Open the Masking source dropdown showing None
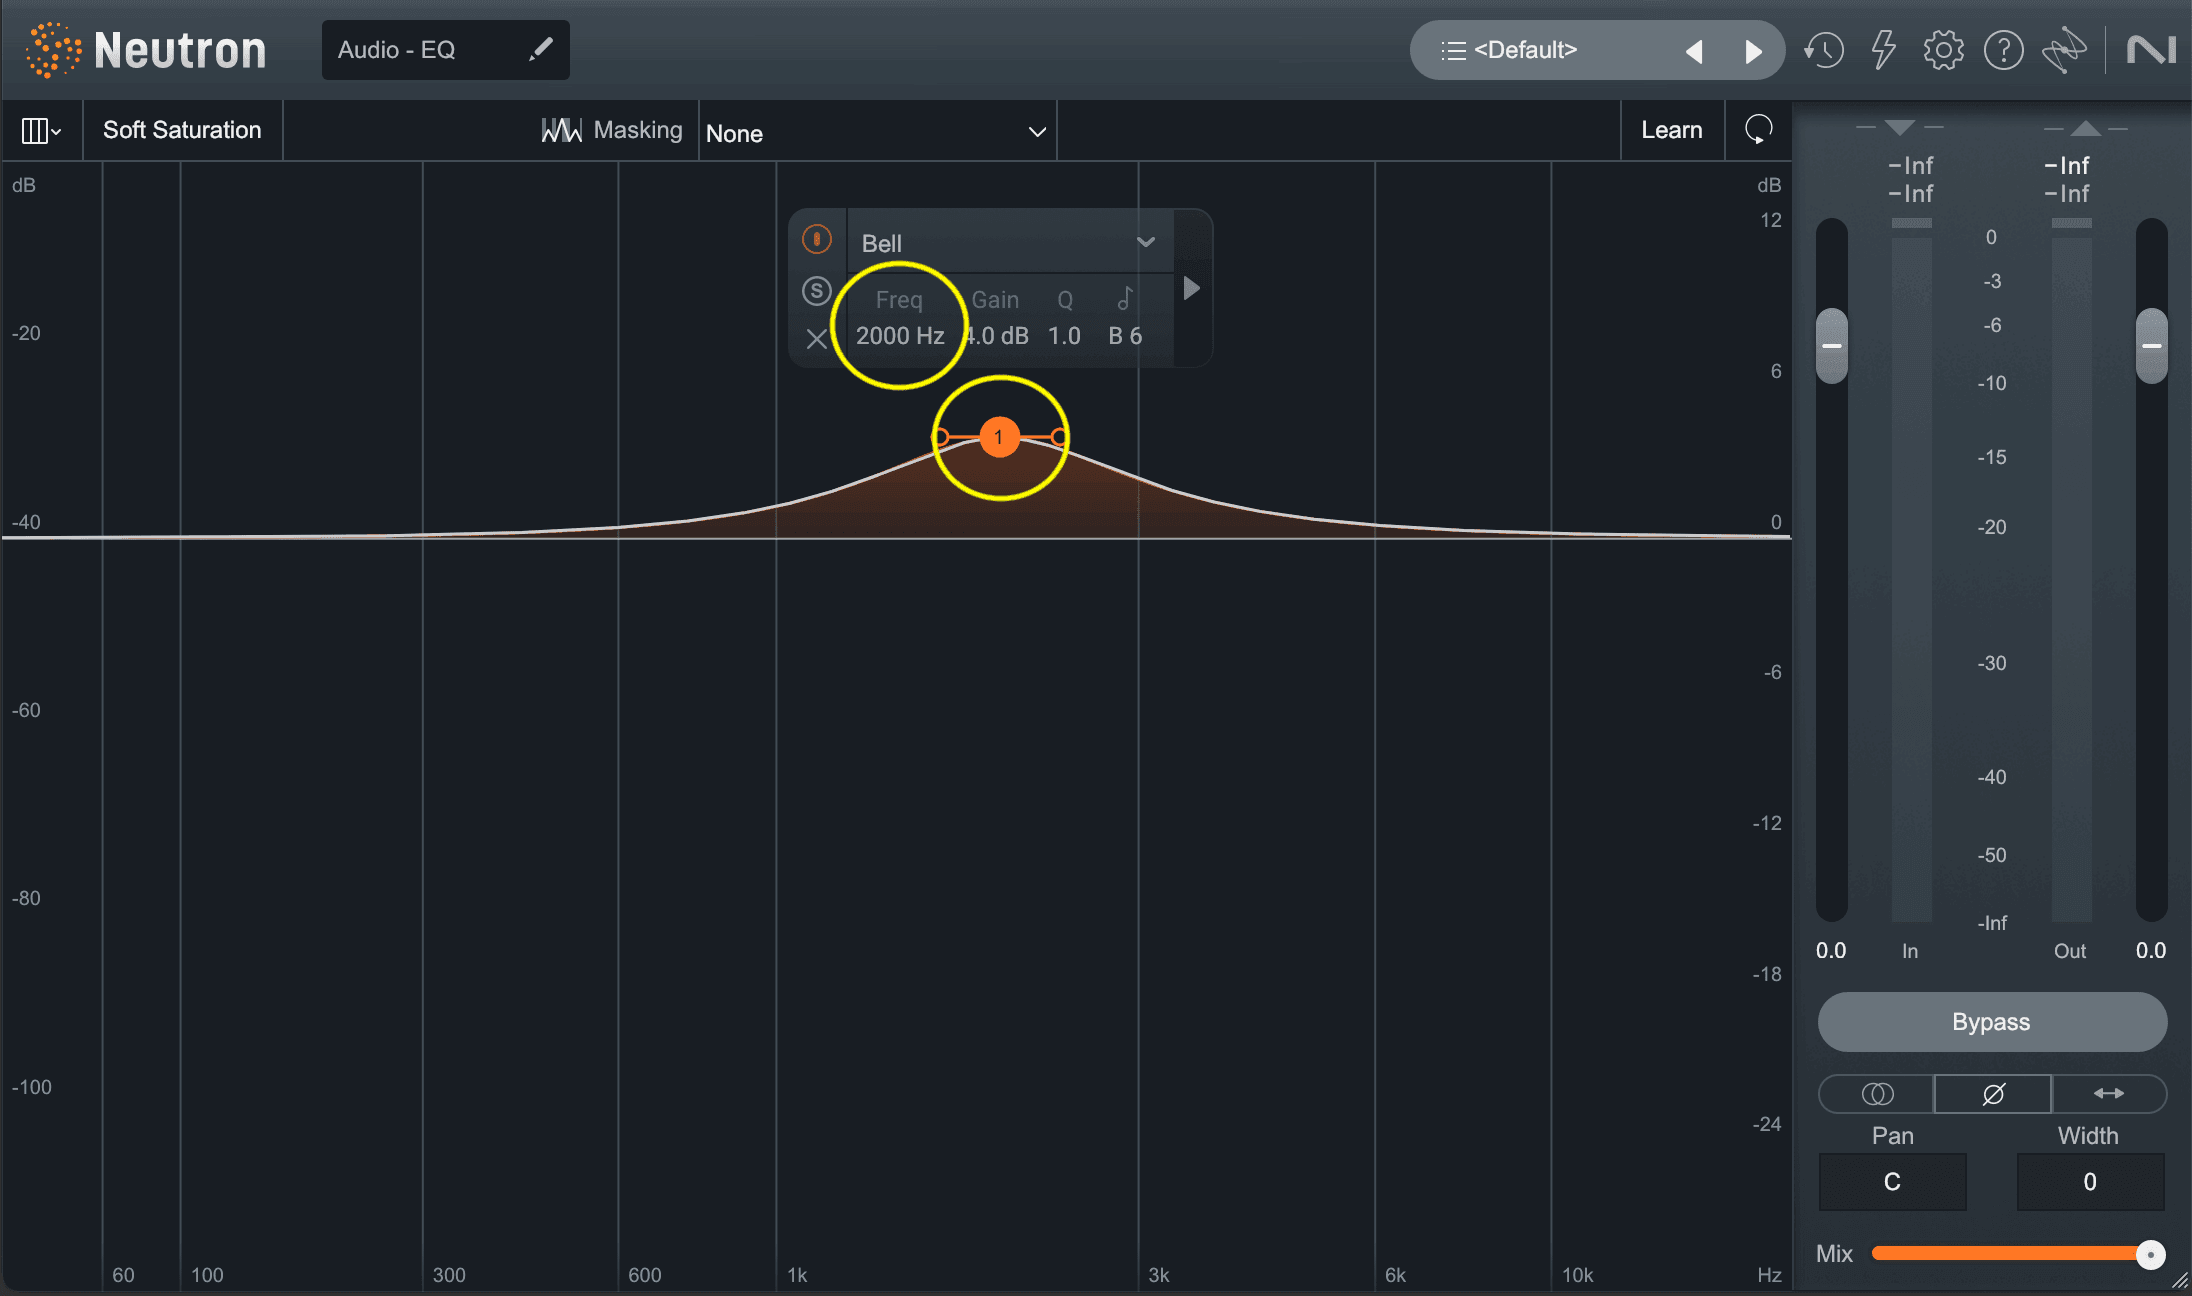Screen dimensions: 2192x1296 [x=877, y=133]
